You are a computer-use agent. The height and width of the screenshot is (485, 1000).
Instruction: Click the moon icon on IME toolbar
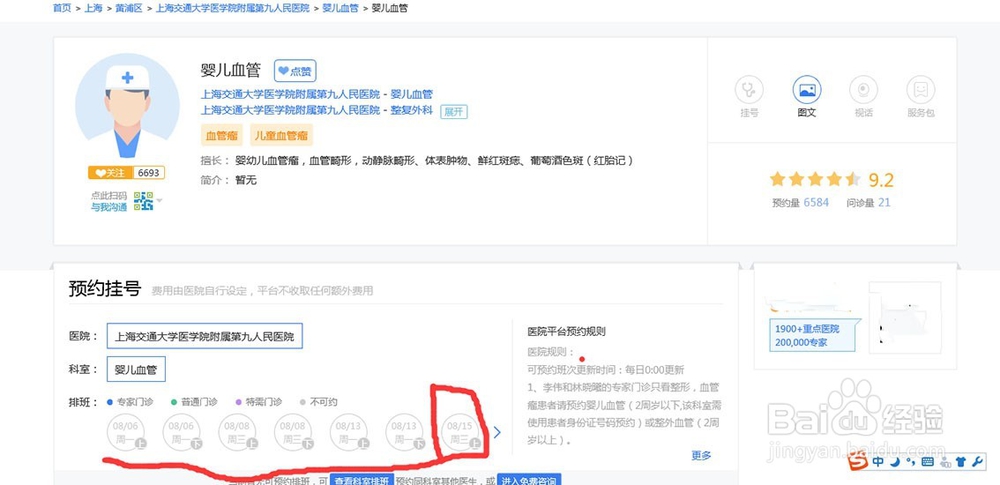coord(895,461)
